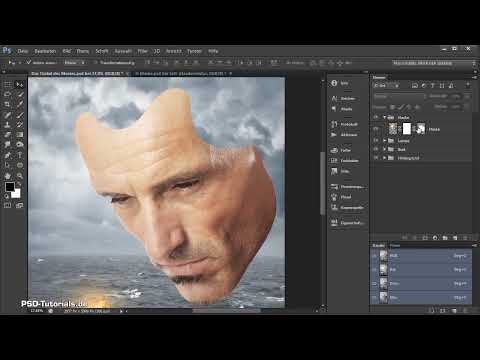This screenshot has width=480, height=360.
Task: Toggle show transform controls checkbox
Action: tap(96, 62)
